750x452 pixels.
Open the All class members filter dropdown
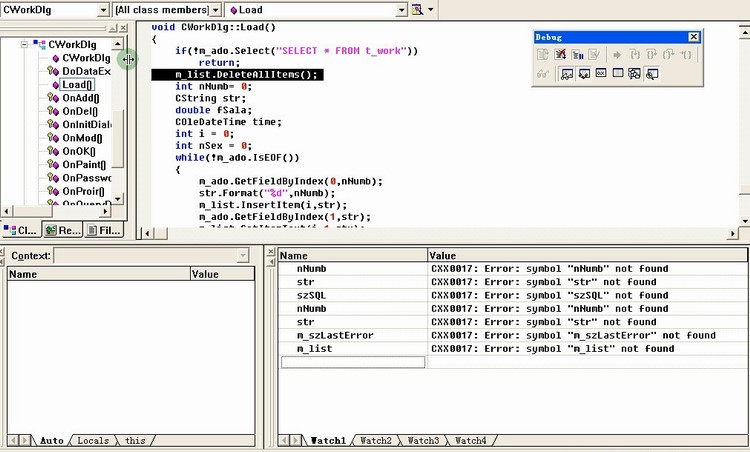(215, 10)
